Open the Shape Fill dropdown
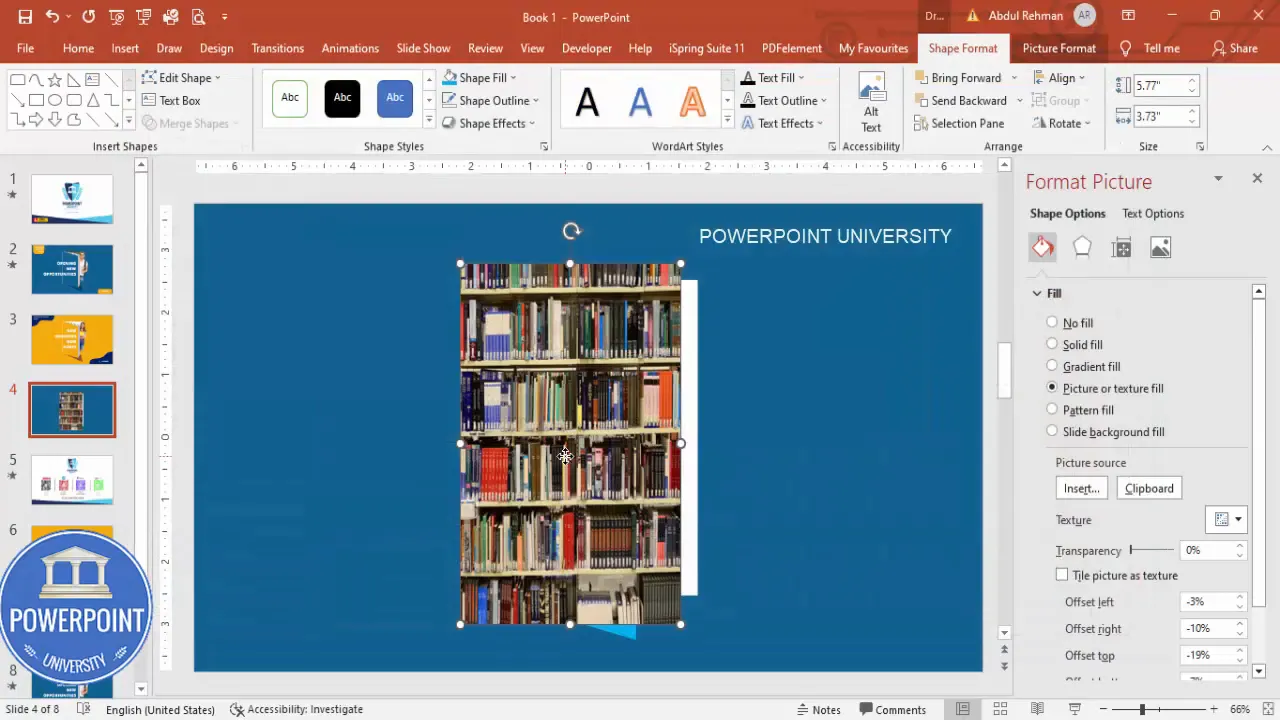1280x720 pixels. 480,78
